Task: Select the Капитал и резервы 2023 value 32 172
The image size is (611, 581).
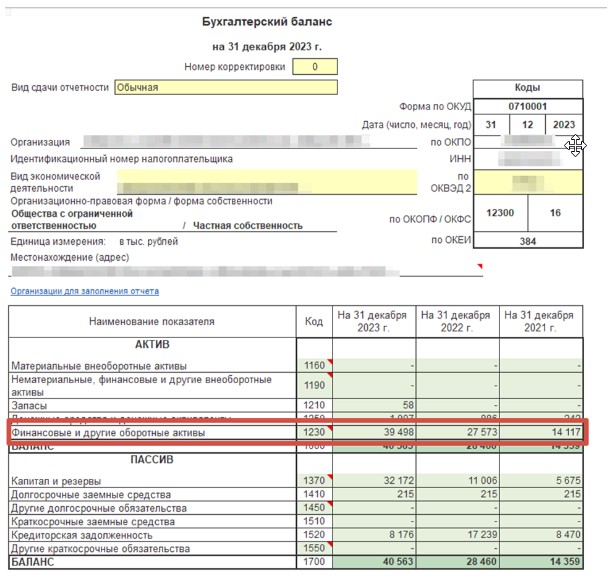Action: pyautogui.click(x=374, y=480)
